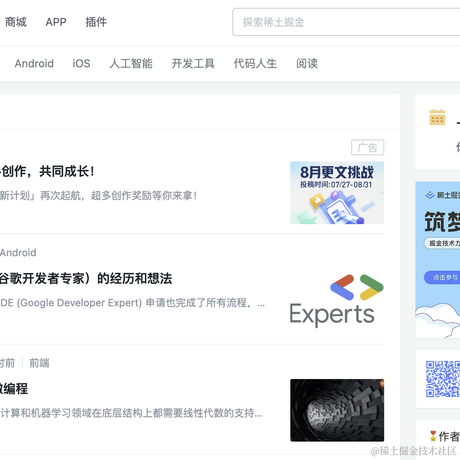Viewport: 460px width, 460px height.
Task: Open the article title ending in 编程
Action: click(x=14, y=388)
